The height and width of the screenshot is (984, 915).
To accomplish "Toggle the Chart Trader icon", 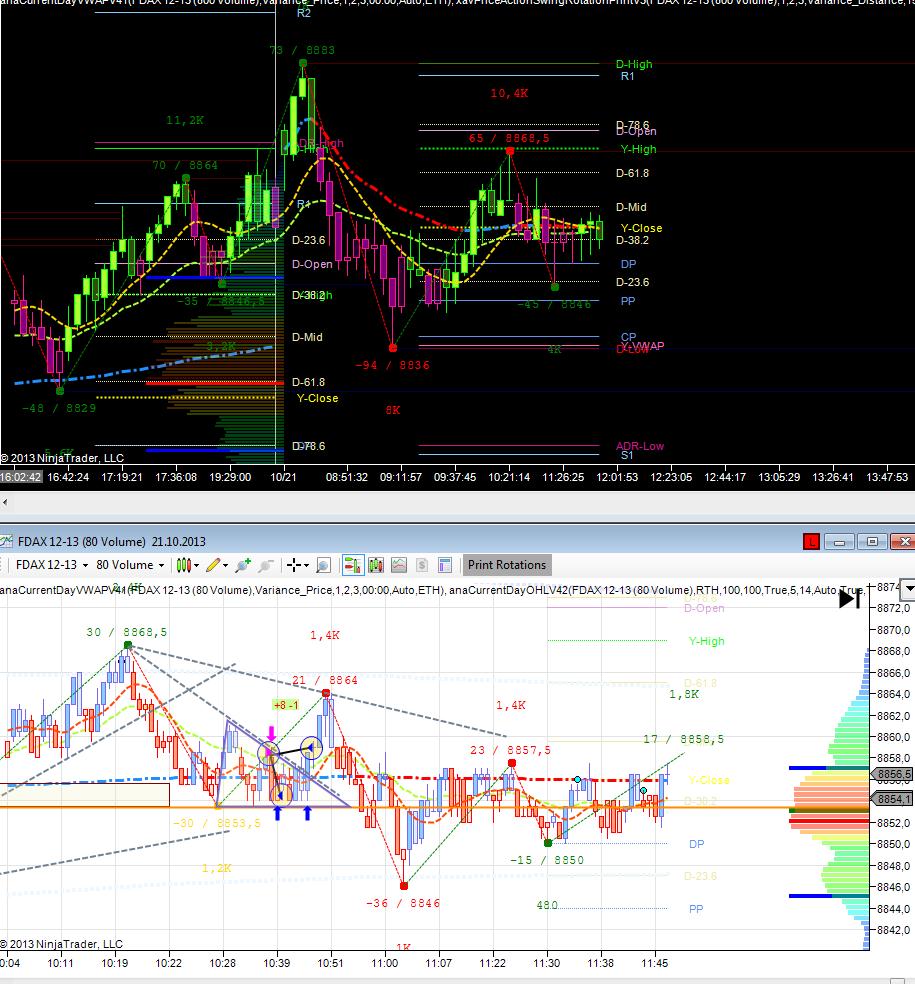I will pos(353,565).
